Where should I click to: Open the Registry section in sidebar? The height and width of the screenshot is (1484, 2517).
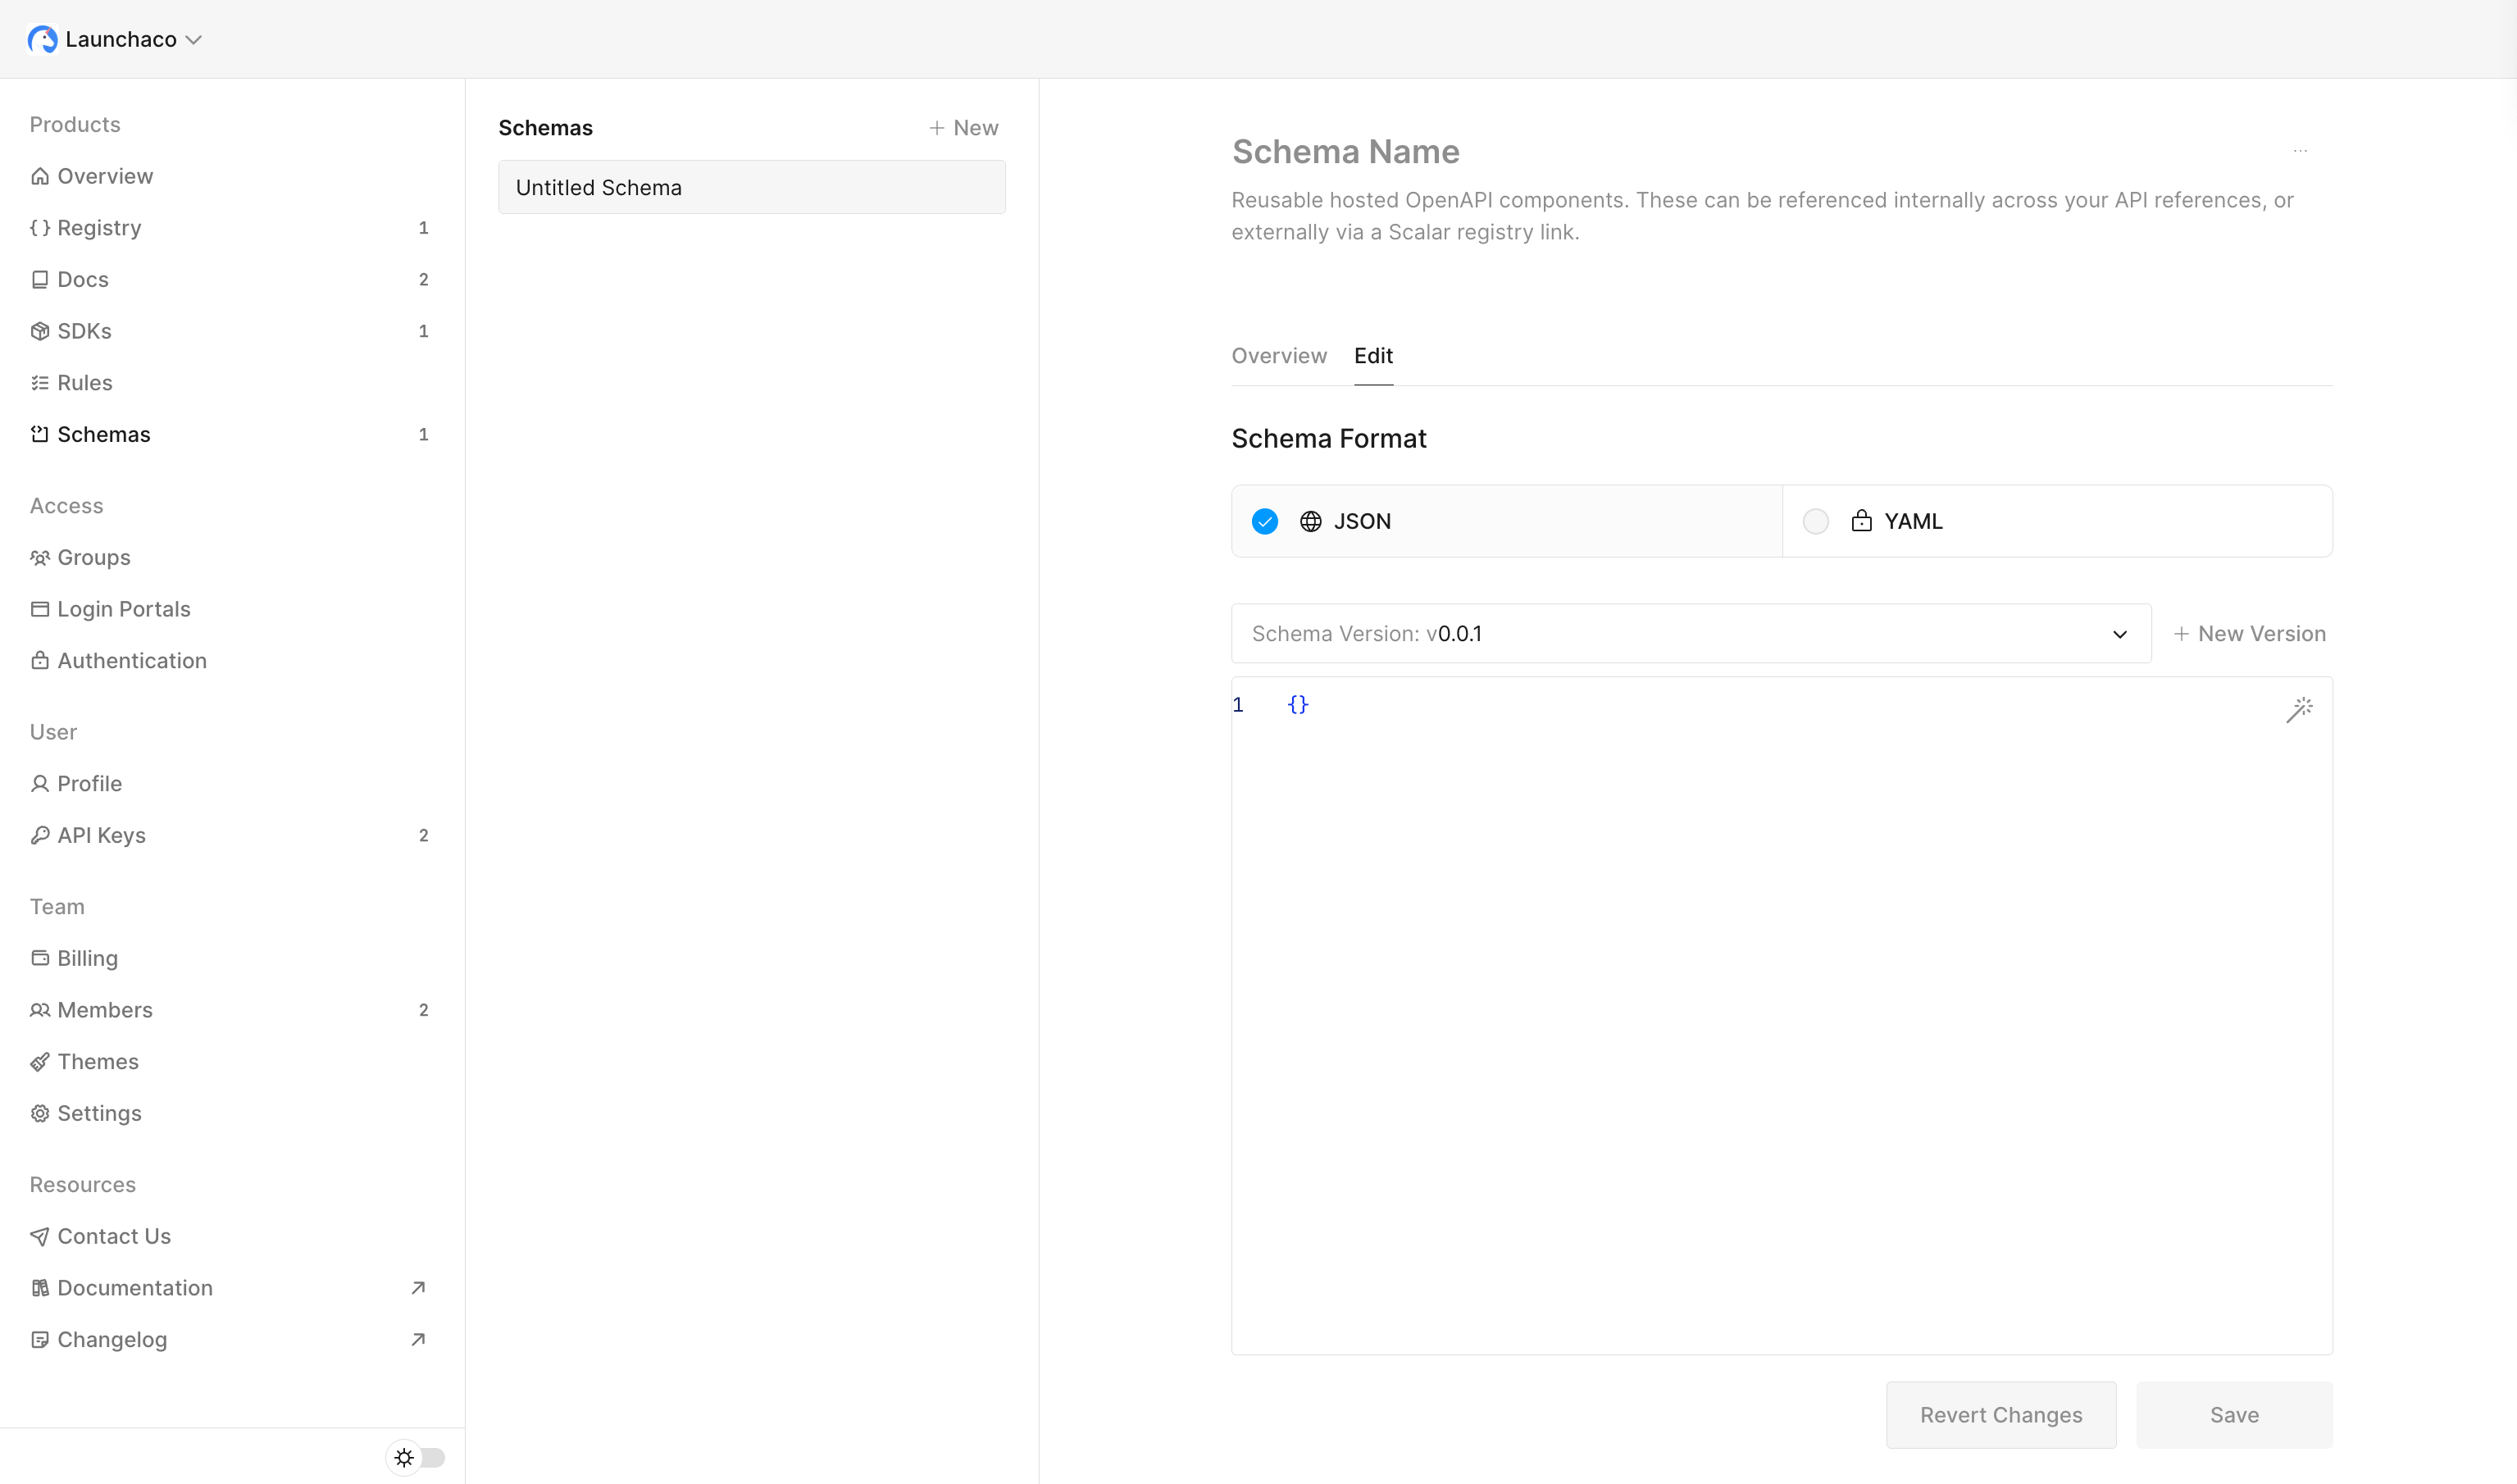tap(100, 227)
